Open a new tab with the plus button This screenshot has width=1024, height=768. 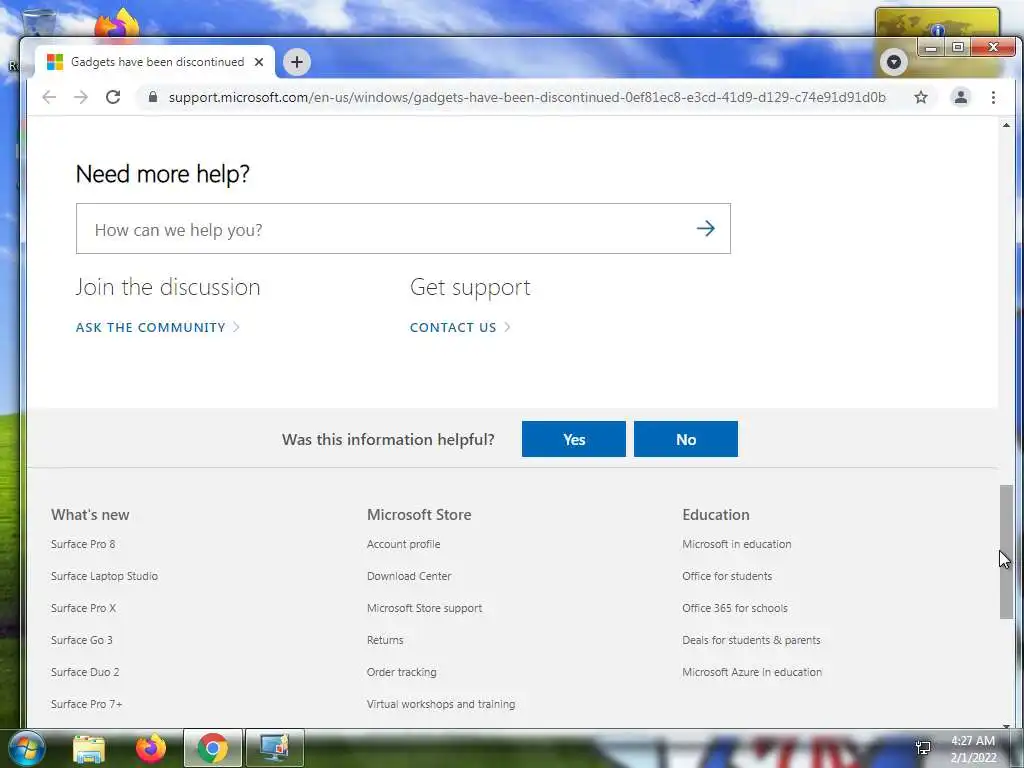[x=296, y=62]
